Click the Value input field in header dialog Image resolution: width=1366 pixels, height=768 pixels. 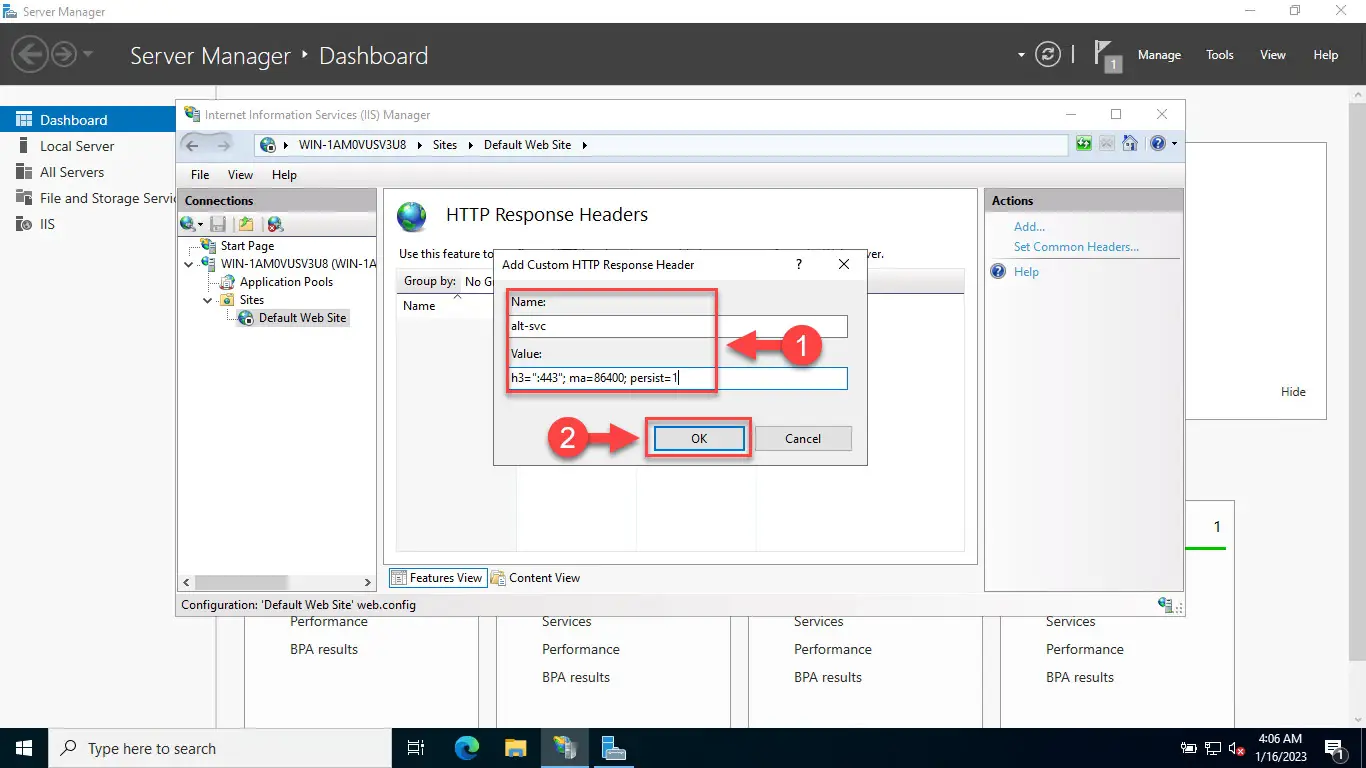pyautogui.click(x=678, y=378)
